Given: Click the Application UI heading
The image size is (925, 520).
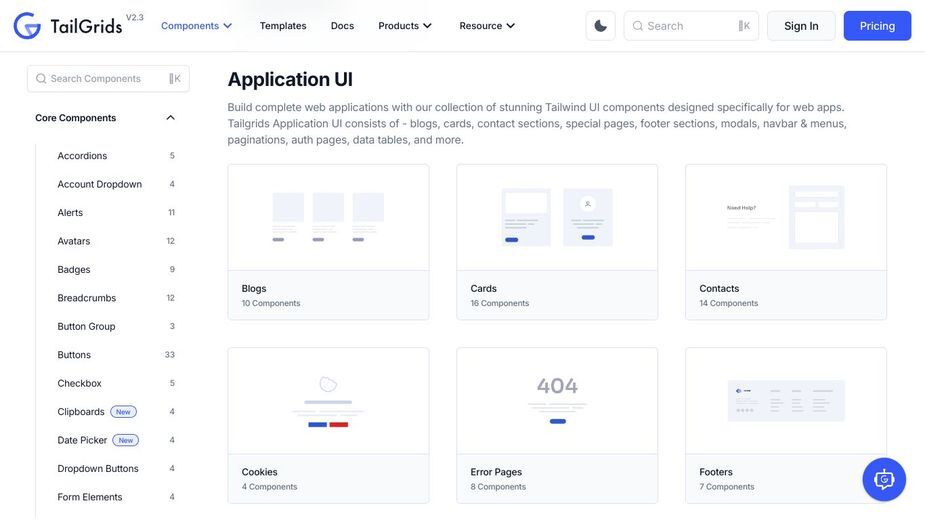Looking at the screenshot, I should coord(290,79).
